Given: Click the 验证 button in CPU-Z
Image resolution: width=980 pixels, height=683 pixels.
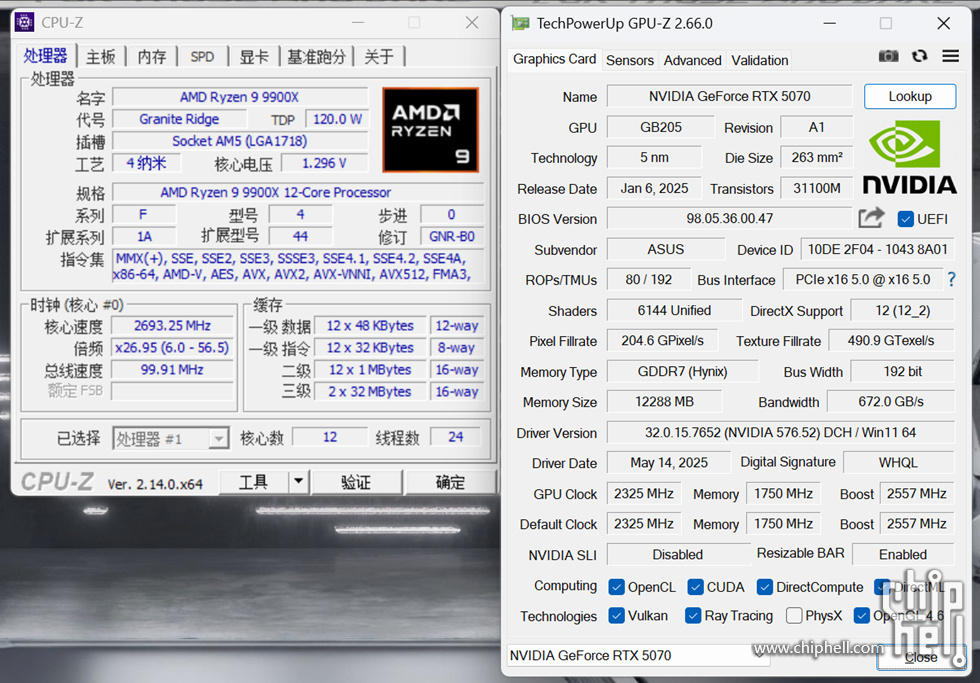Looking at the screenshot, I should (x=356, y=482).
